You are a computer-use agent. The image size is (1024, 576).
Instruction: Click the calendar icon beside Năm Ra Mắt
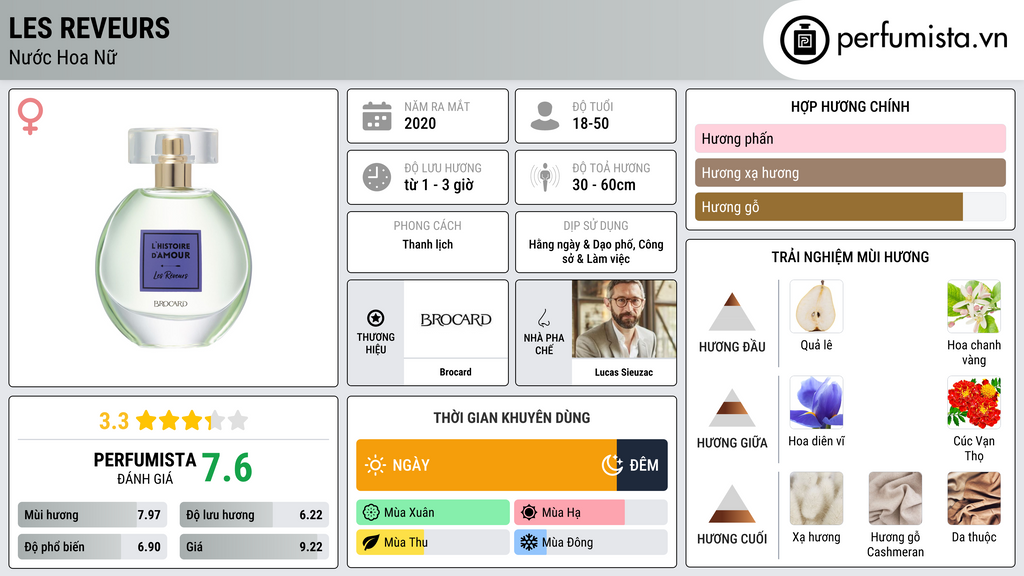point(377,116)
